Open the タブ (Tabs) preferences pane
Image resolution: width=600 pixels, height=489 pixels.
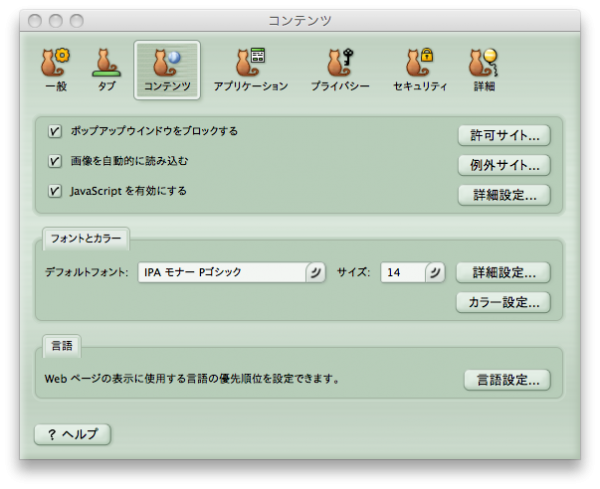click(106, 70)
